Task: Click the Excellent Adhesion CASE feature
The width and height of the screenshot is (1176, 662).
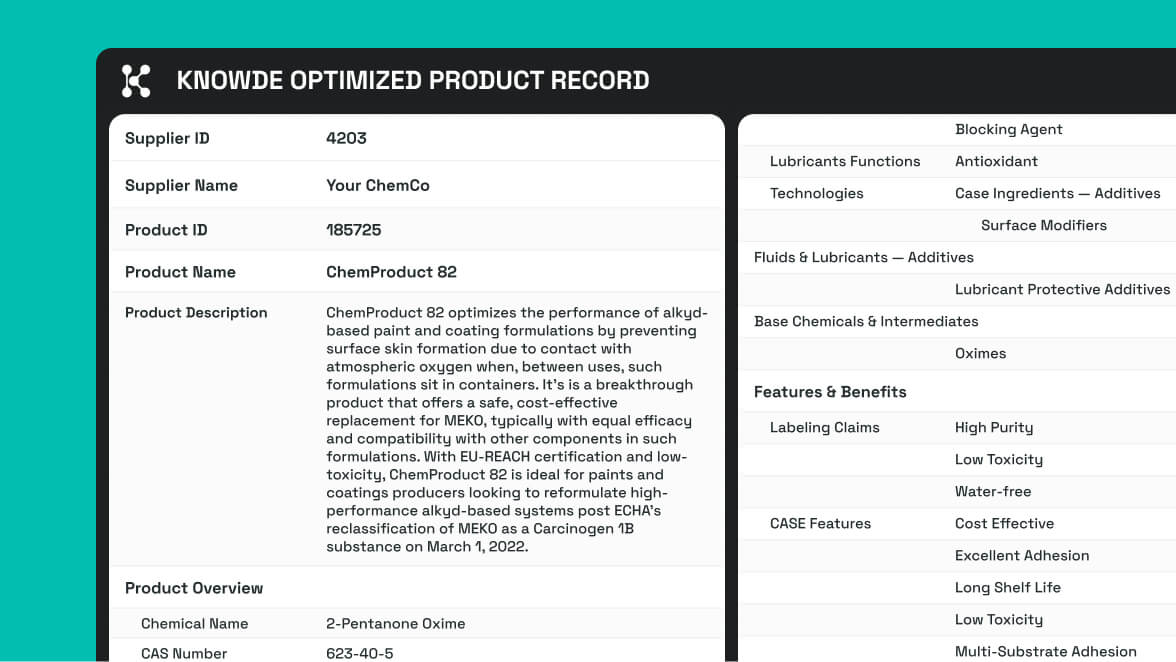Action: click(1021, 555)
